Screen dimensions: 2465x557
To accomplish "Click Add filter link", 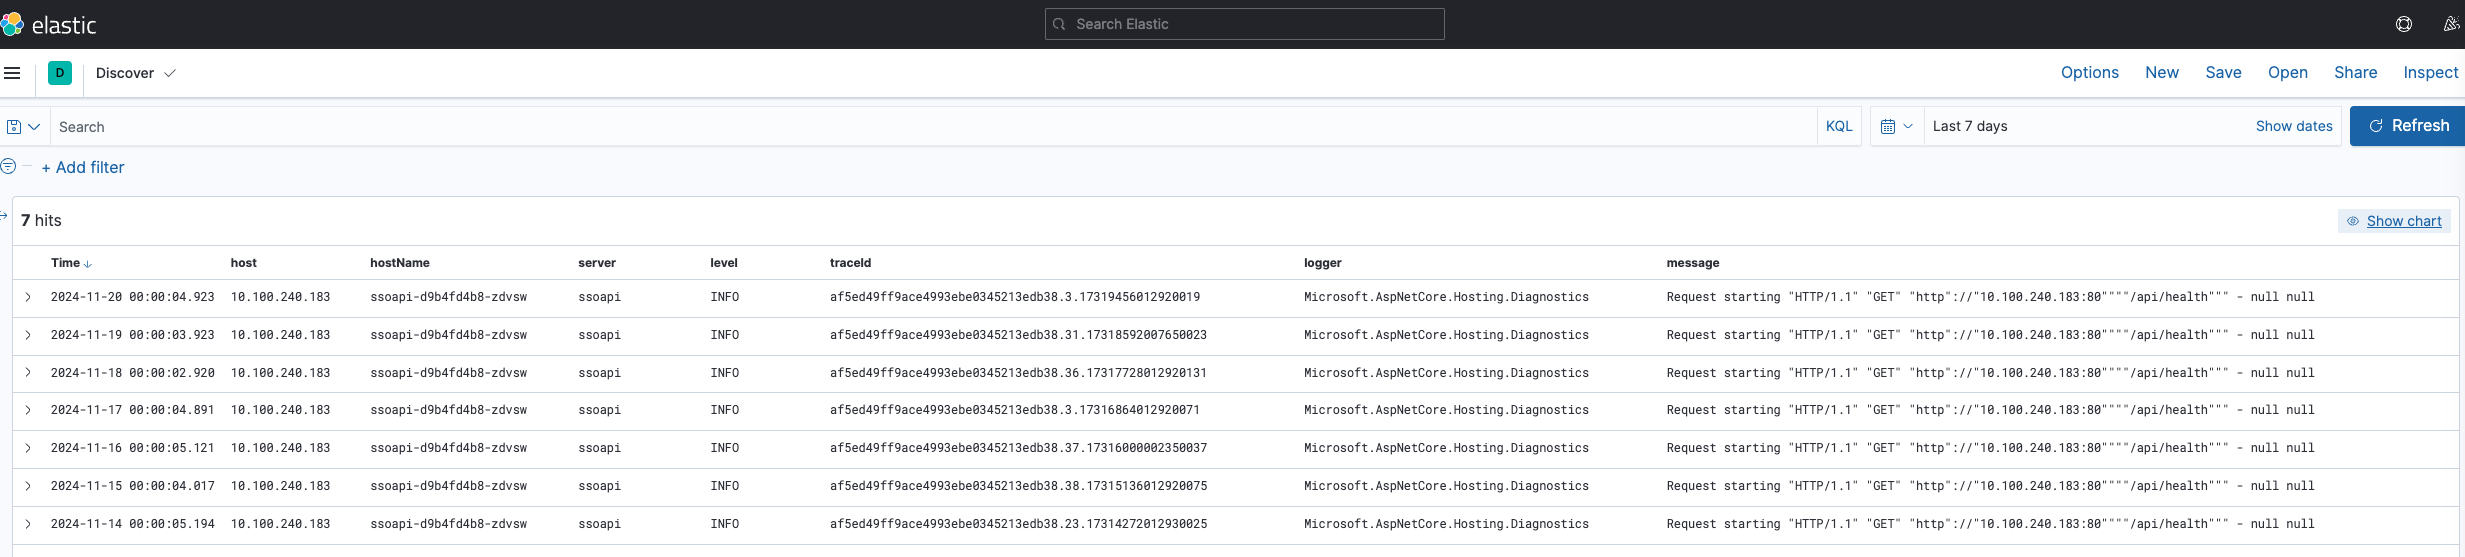I will click(x=83, y=167).
